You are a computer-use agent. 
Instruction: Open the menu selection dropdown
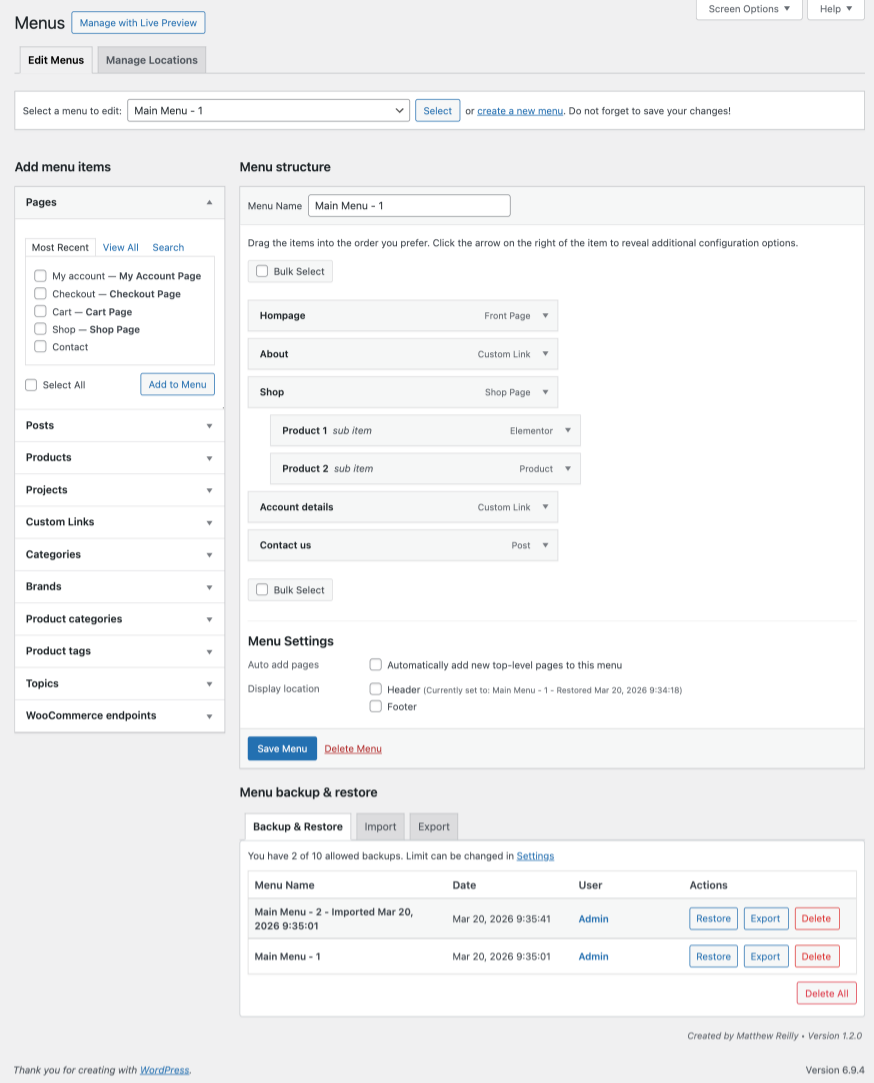(x=268, y=110)
